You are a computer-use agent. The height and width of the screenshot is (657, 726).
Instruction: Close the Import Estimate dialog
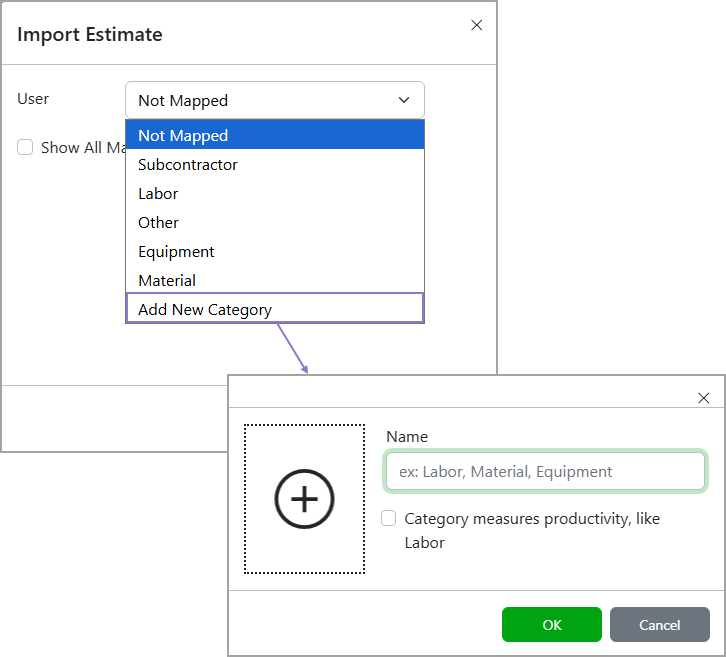[476, 25]
